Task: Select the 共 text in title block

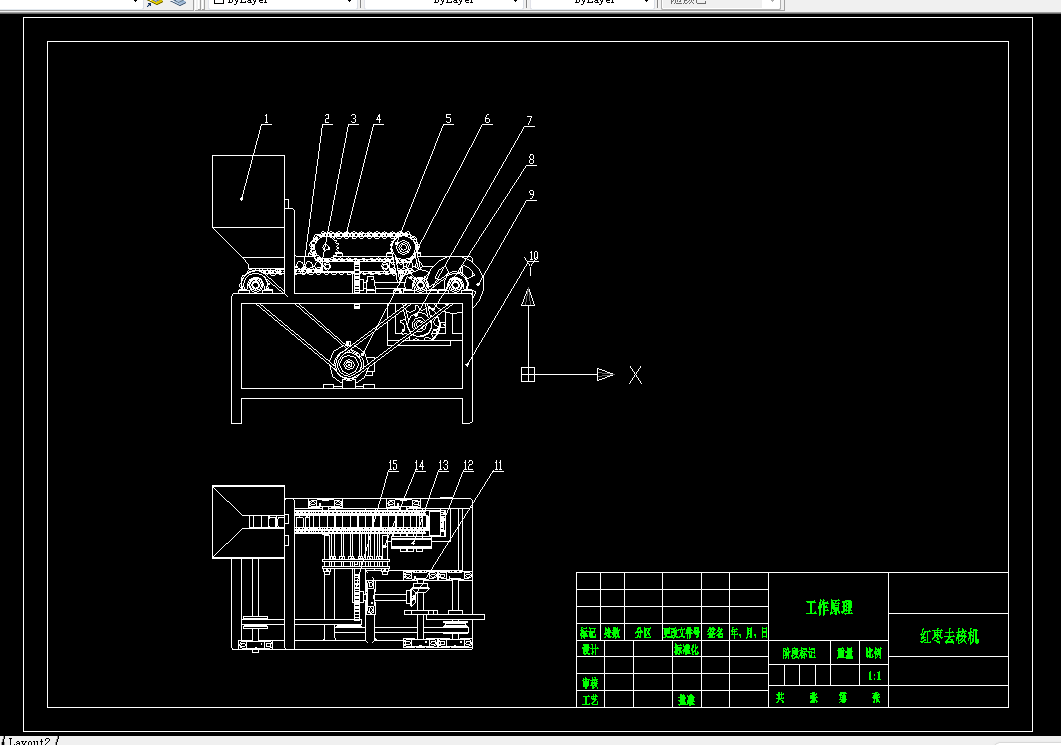Action: (x=780, y=698)
